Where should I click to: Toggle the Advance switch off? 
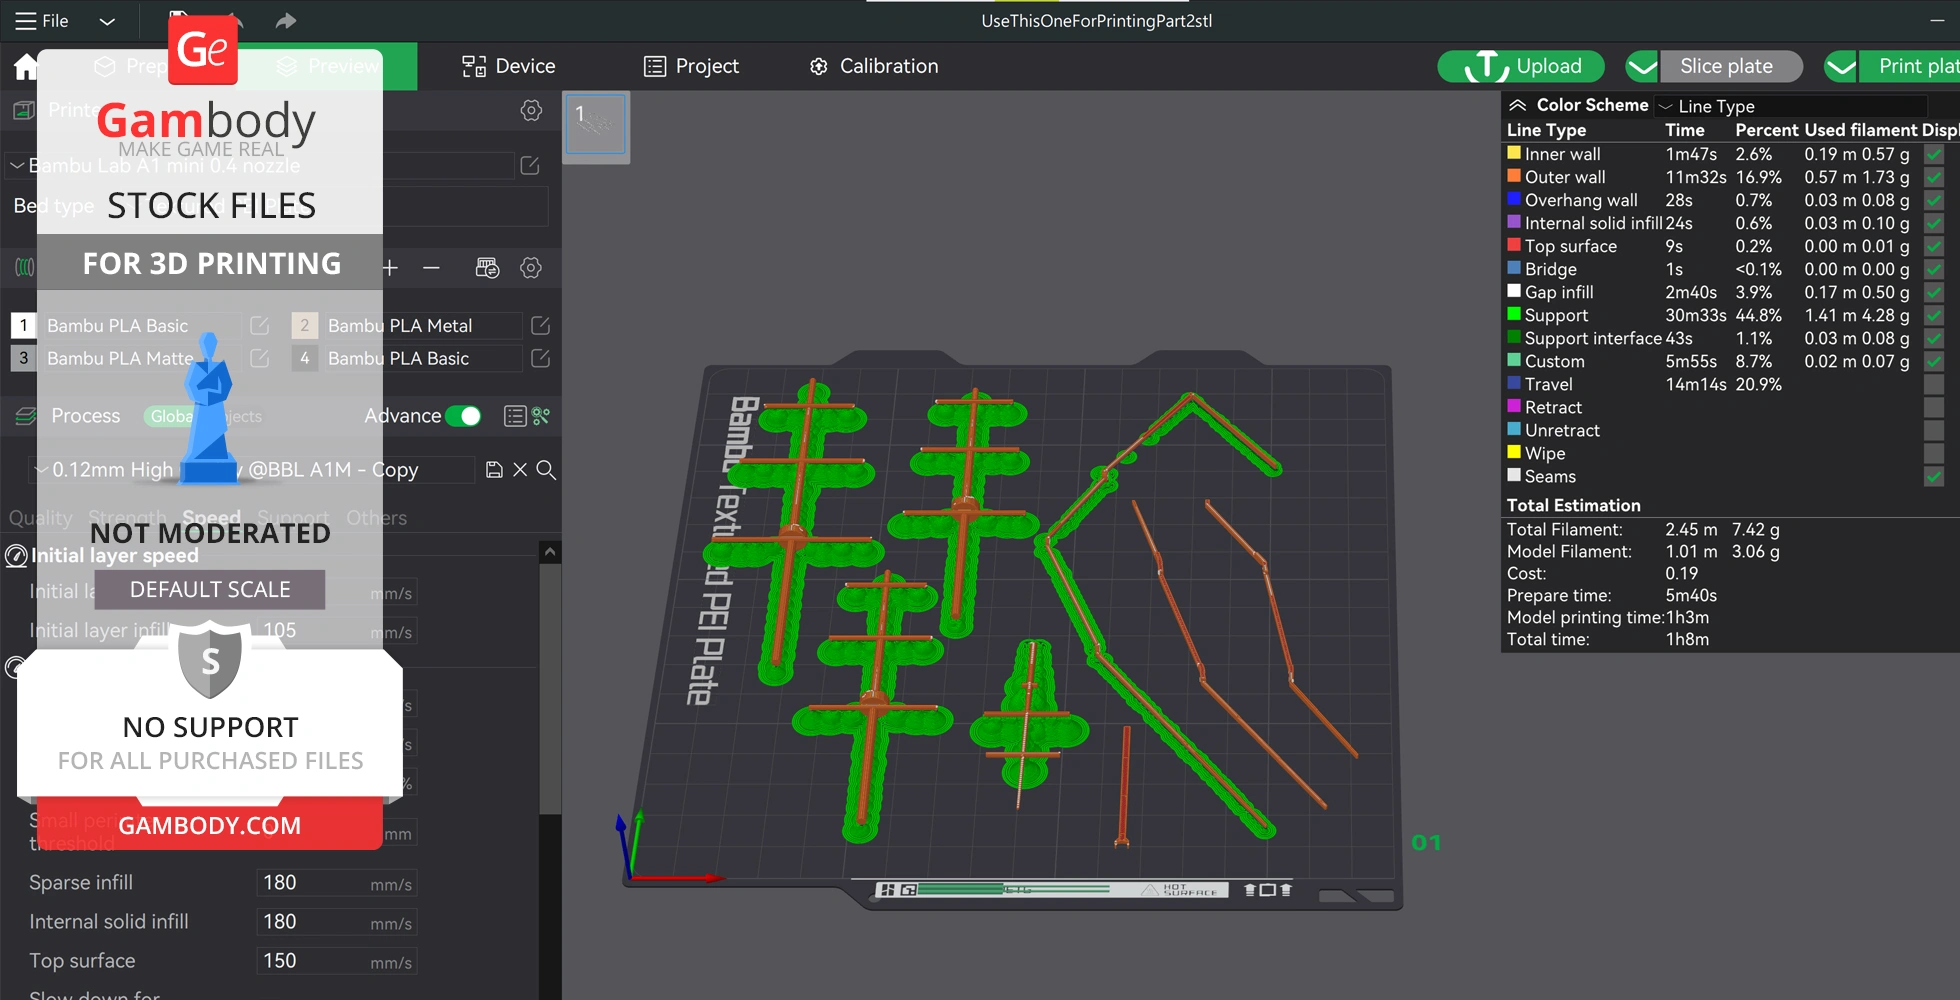(x=463, y=416)
